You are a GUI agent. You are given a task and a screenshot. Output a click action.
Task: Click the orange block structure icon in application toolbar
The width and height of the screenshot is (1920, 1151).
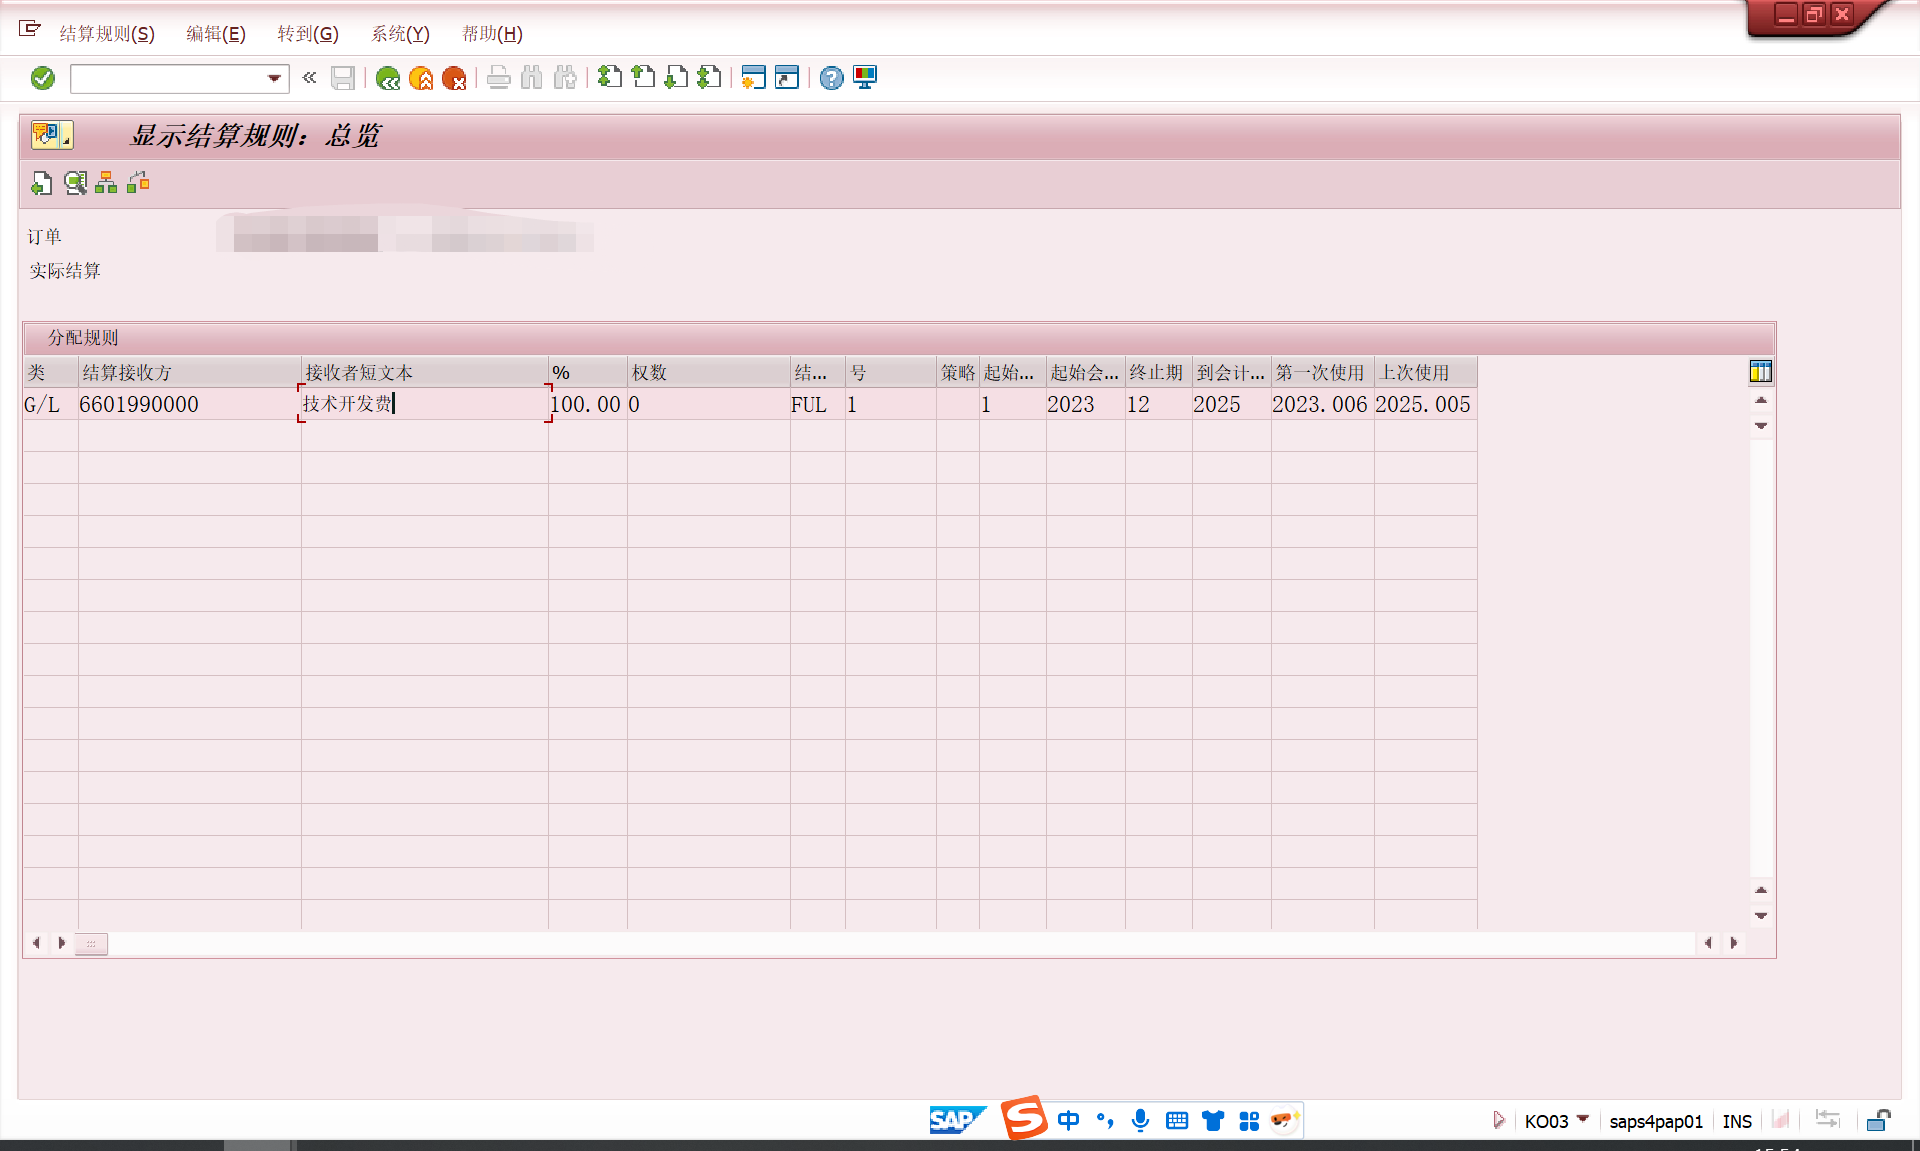tap(138, 182)
